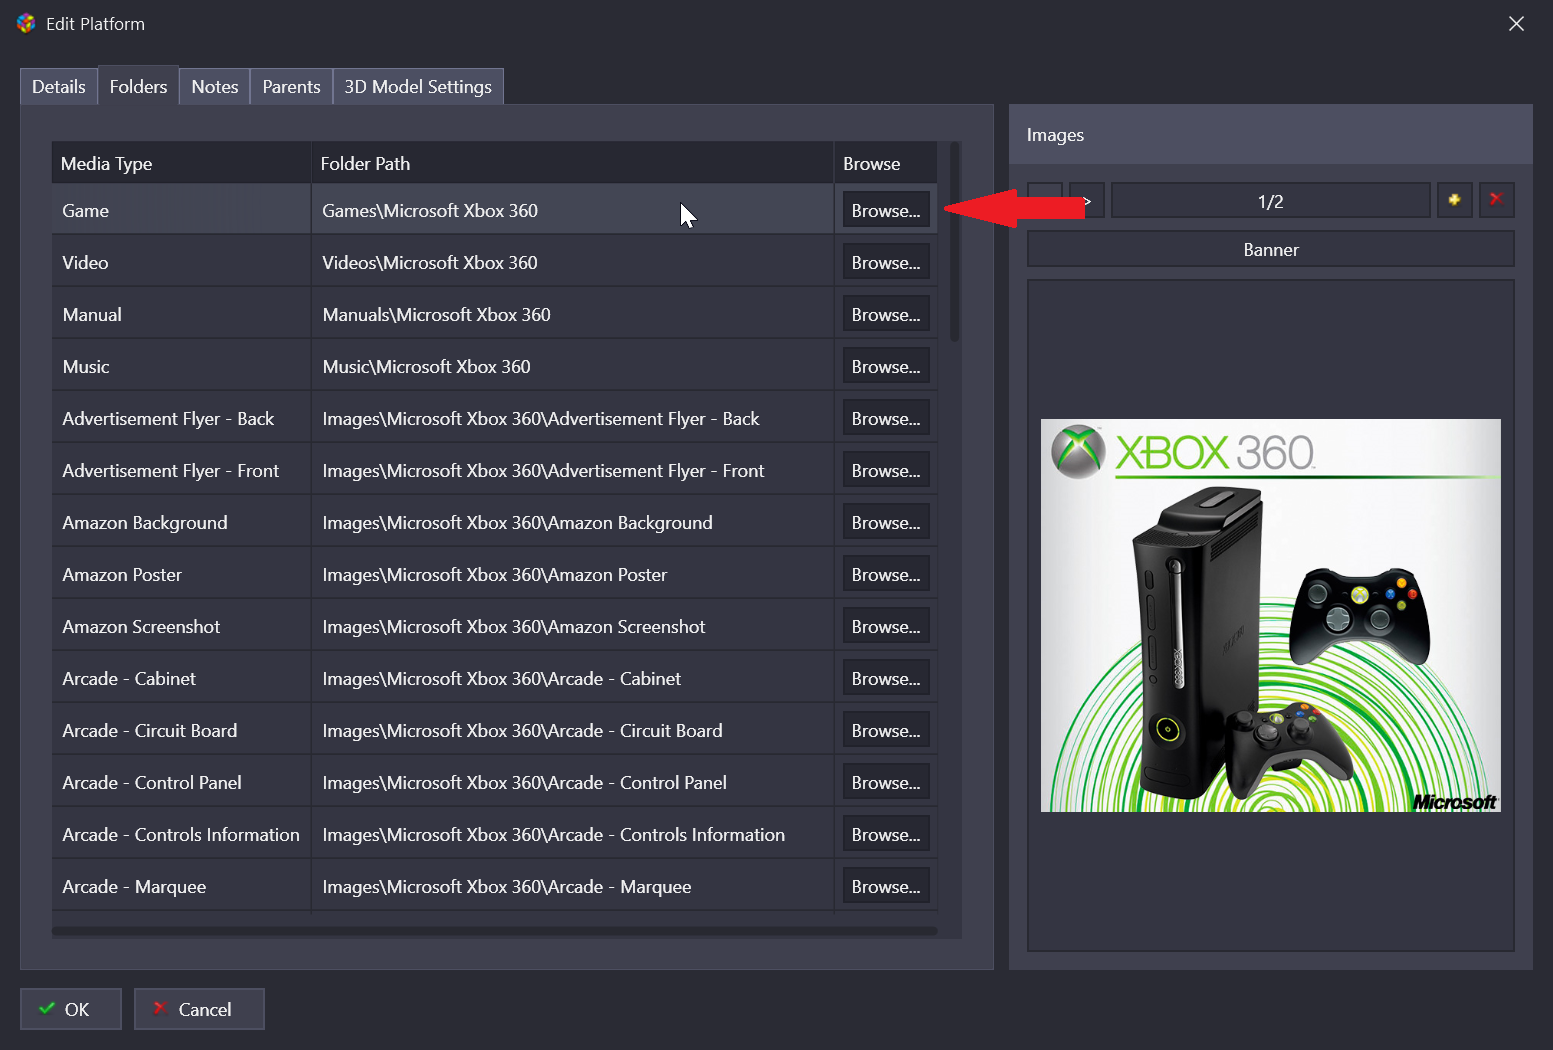Browse for the Advertisement Flyer - Front folder

(x=886, y=470)
